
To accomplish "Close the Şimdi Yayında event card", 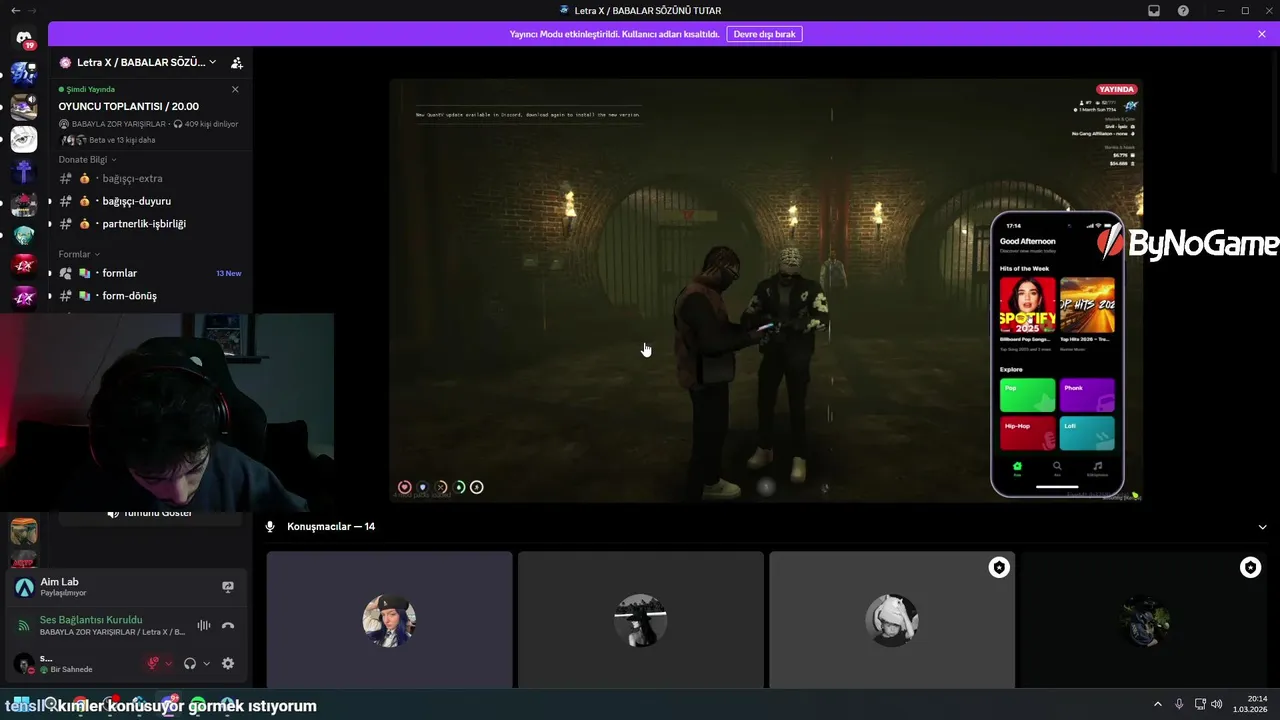I will point(235,89).
